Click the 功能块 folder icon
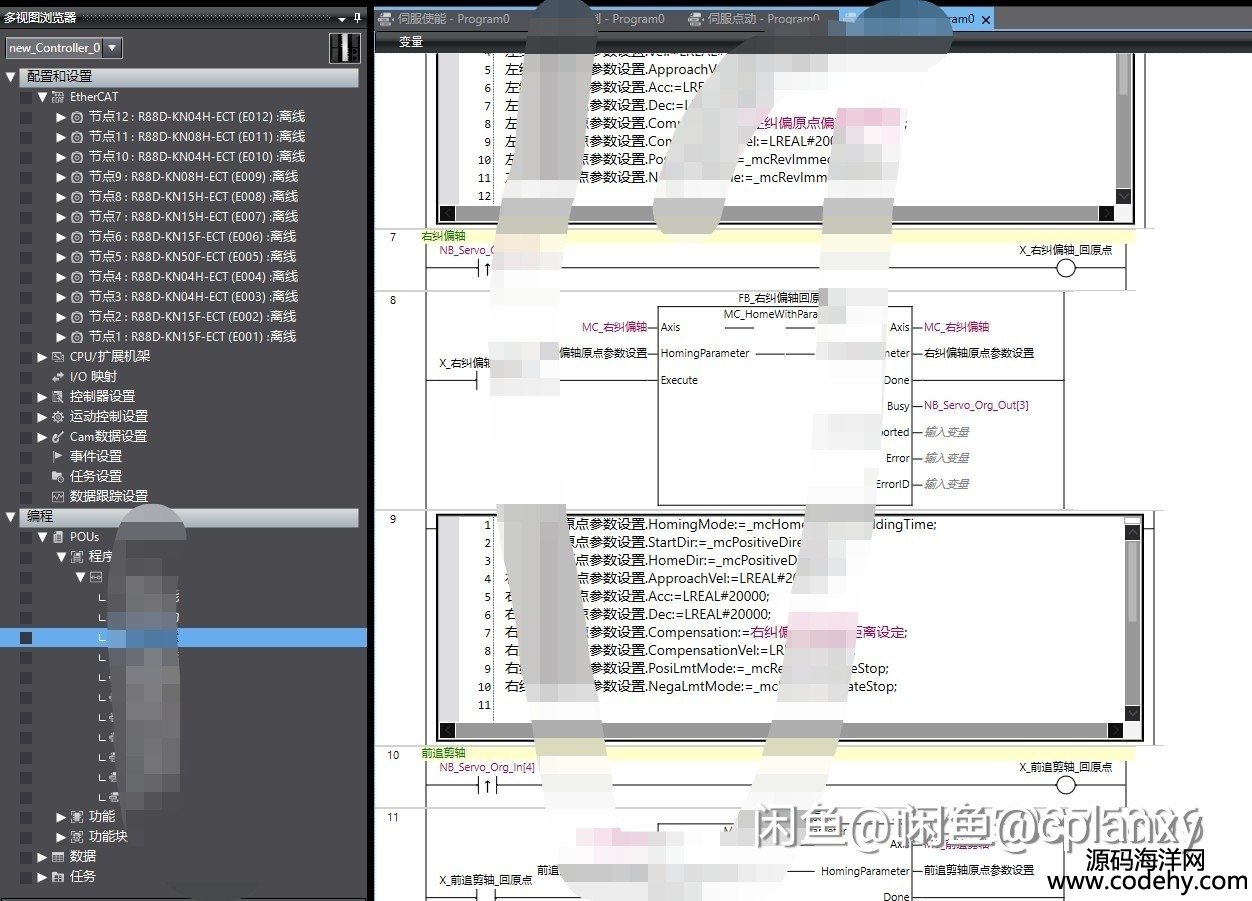The width and height of the screenshot is (1252, 901). click(77, 837)
